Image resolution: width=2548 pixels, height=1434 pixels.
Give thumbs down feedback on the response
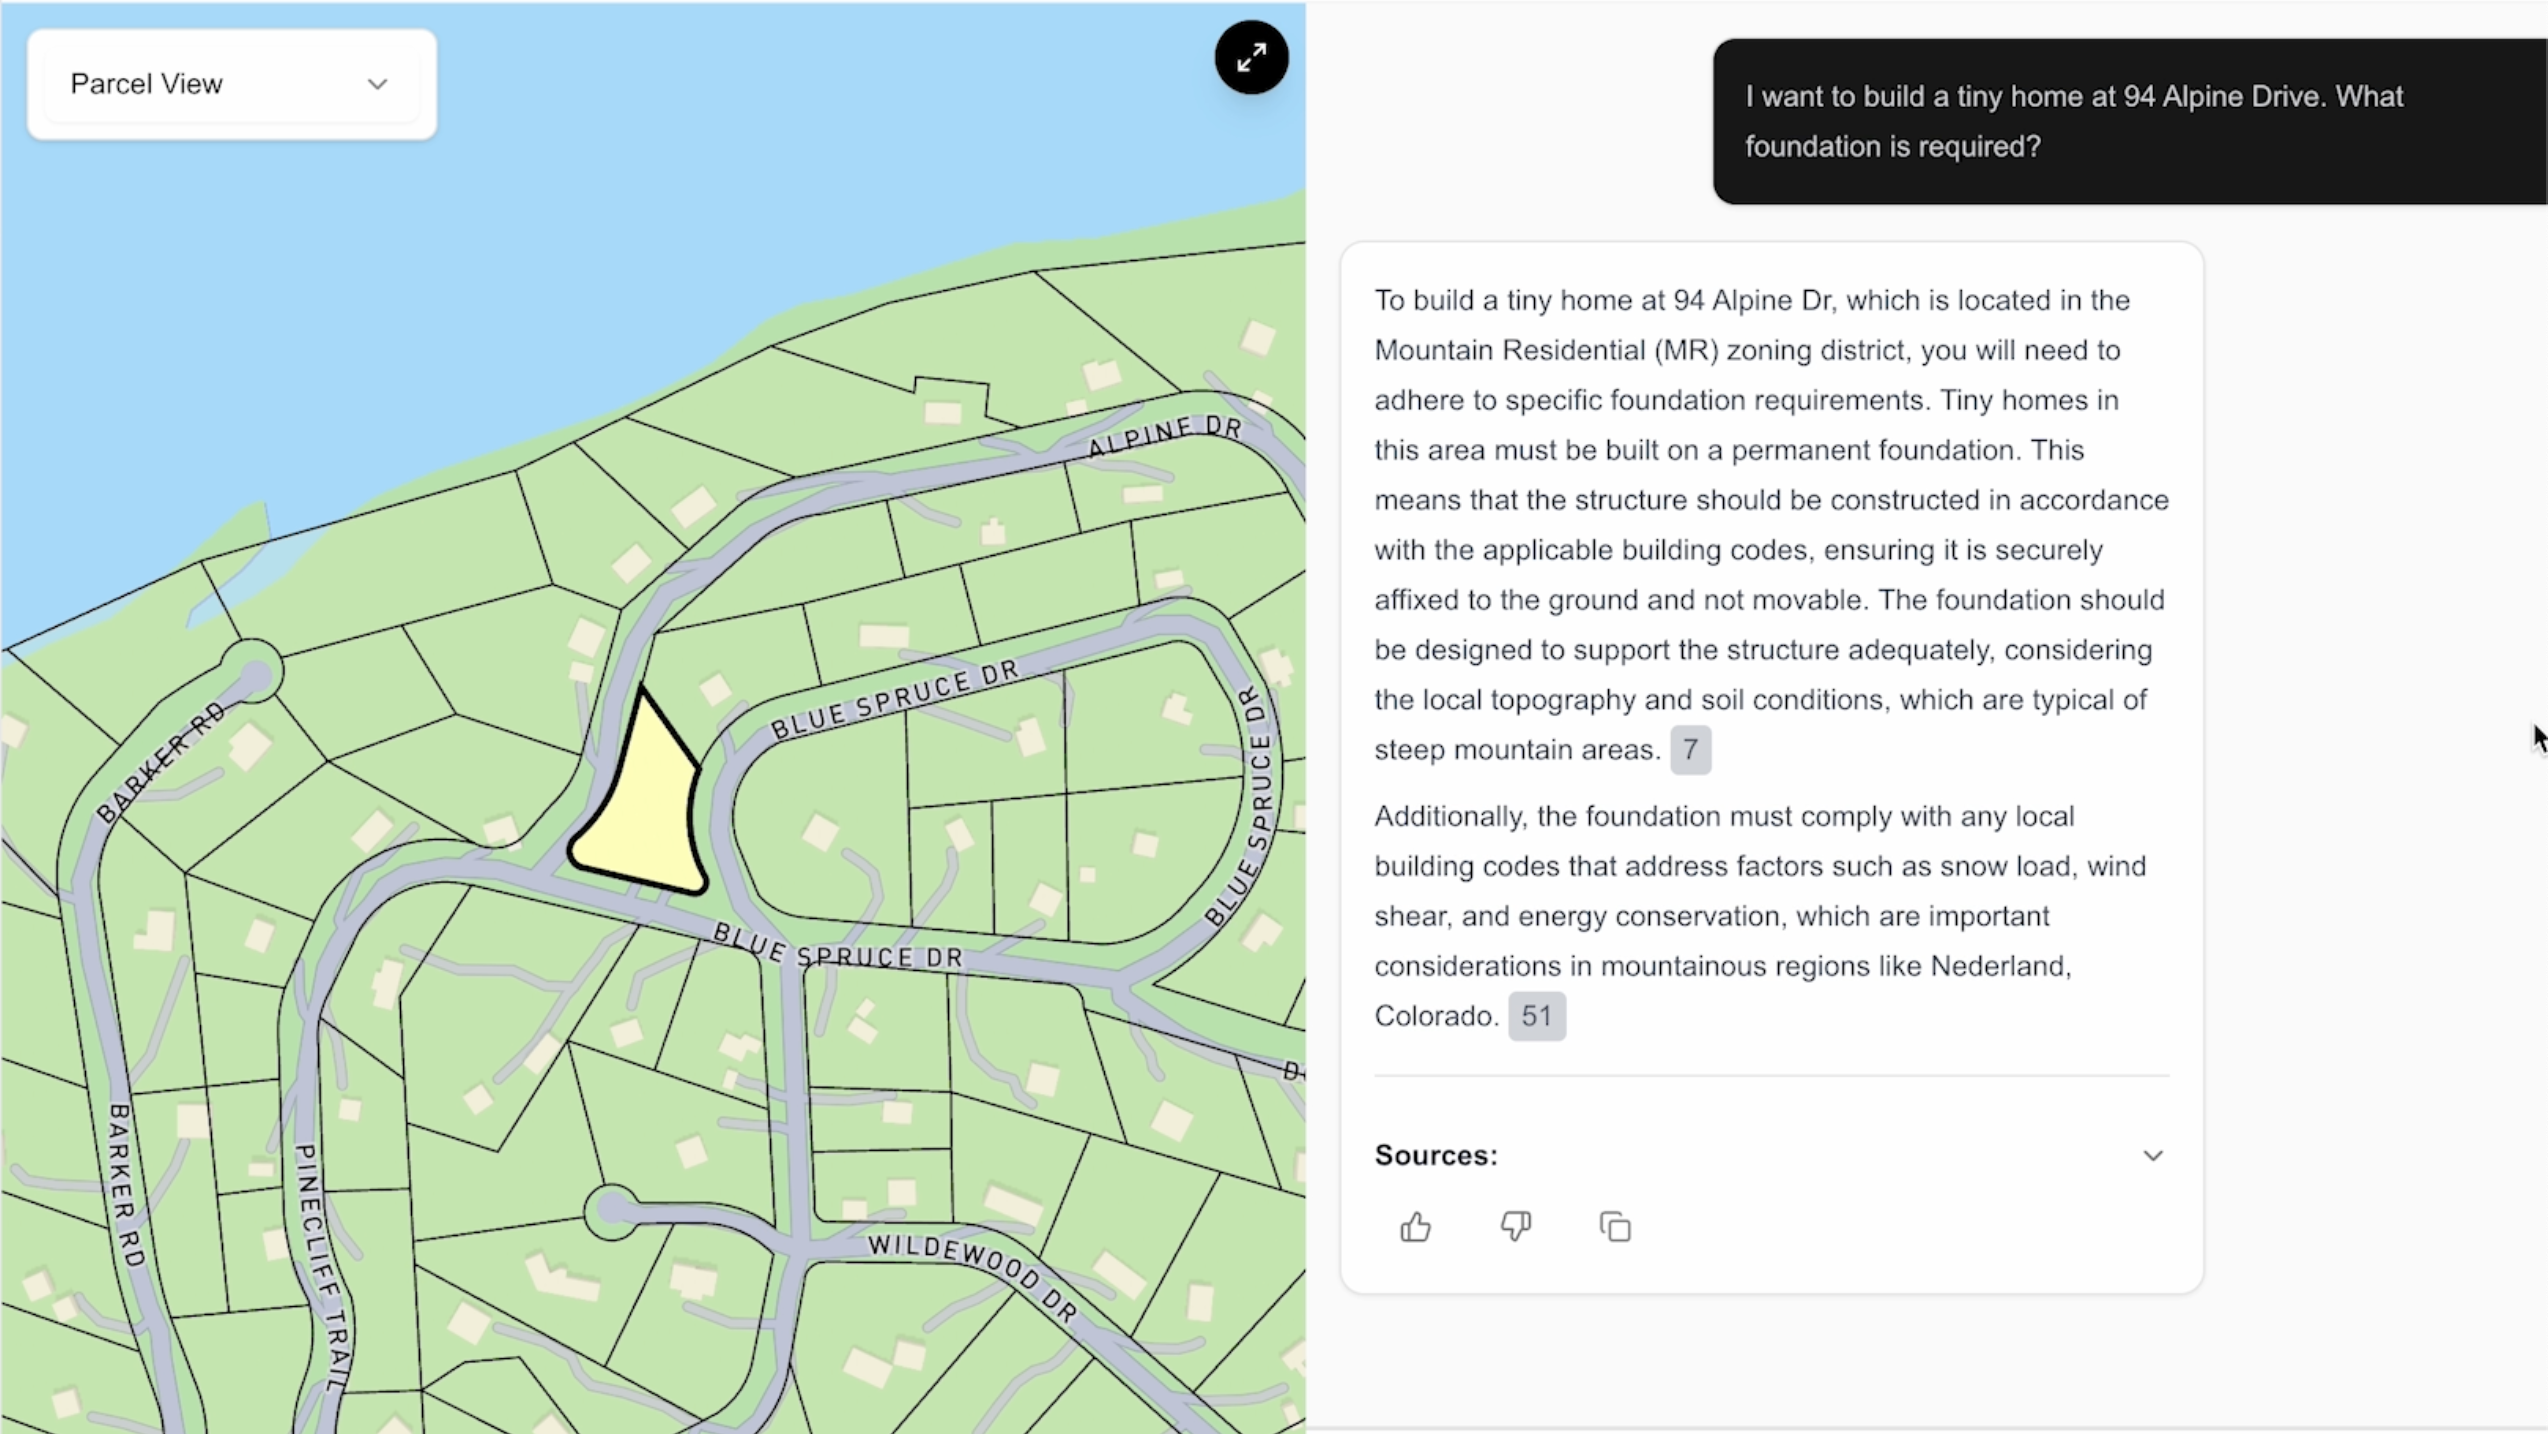coord(1514,1227)
